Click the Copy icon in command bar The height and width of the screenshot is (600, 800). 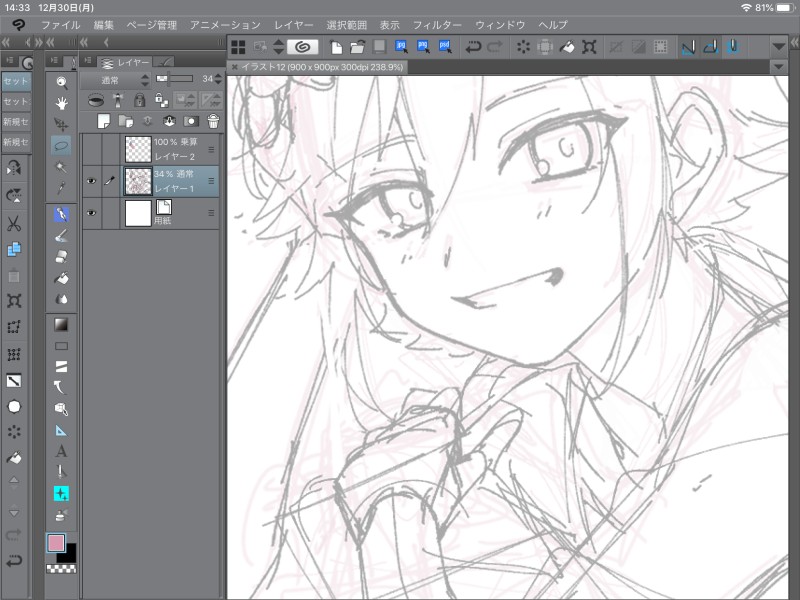(14, 249)
